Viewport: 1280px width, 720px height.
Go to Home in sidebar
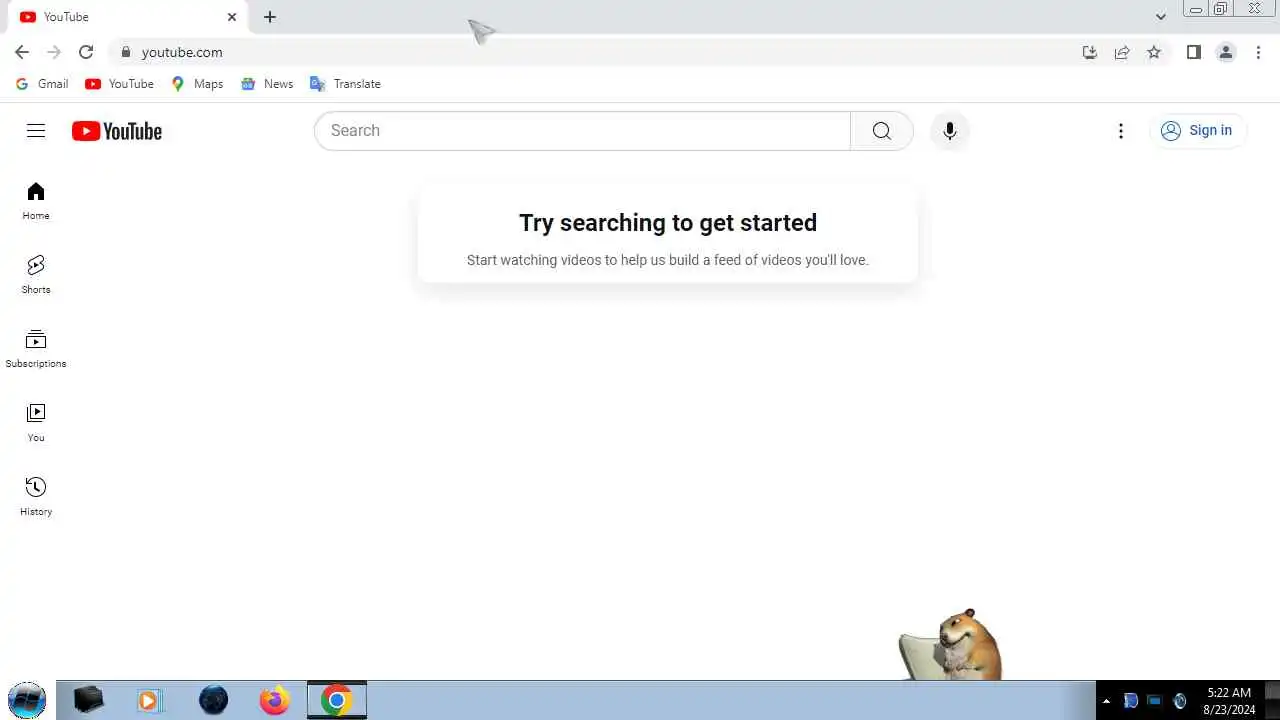click(36, 201)
